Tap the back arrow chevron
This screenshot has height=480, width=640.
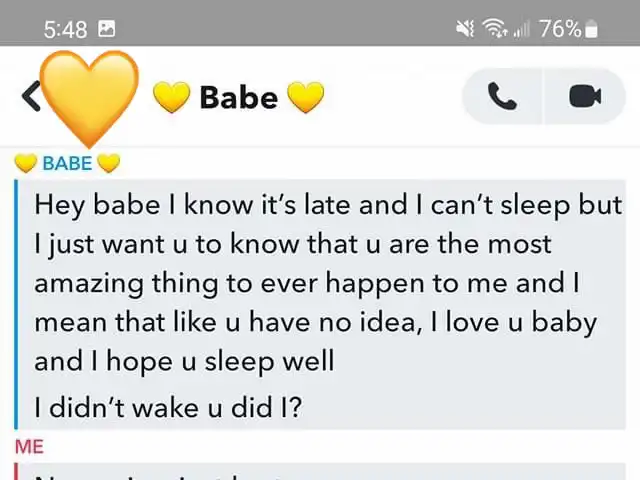pos(31,96)
